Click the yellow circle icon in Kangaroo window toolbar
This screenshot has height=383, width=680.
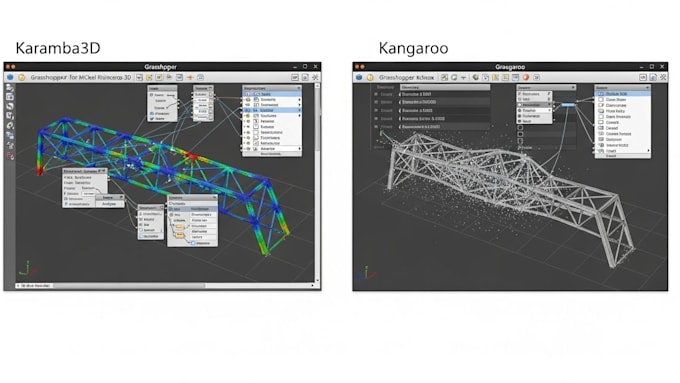pos(370,77)
